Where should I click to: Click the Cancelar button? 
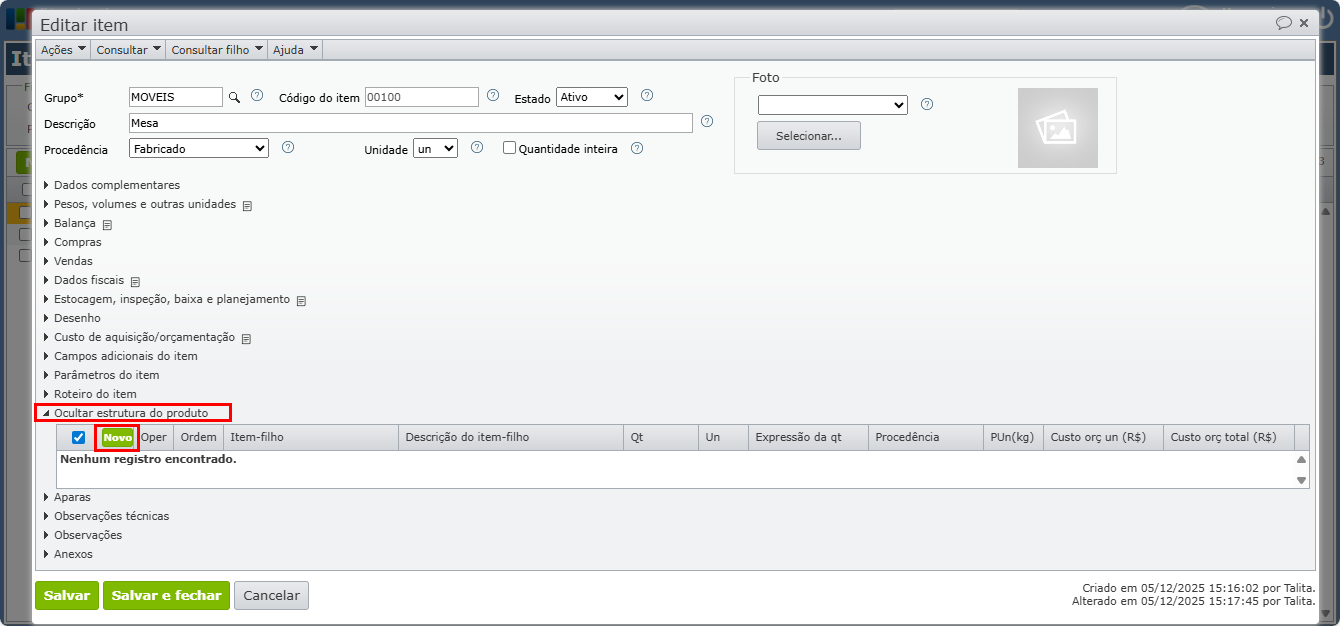[x=271, y=595]
